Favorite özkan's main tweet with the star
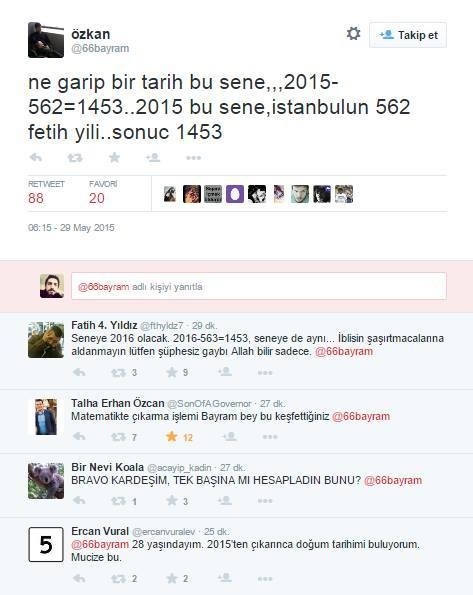The image size is (473, 595). pos(114,157)
